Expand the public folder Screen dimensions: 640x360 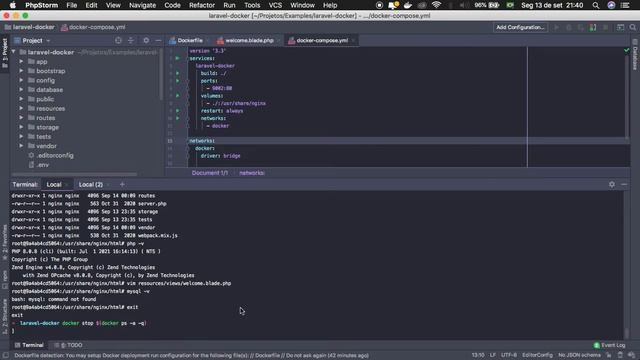click(x=21, y=99)
